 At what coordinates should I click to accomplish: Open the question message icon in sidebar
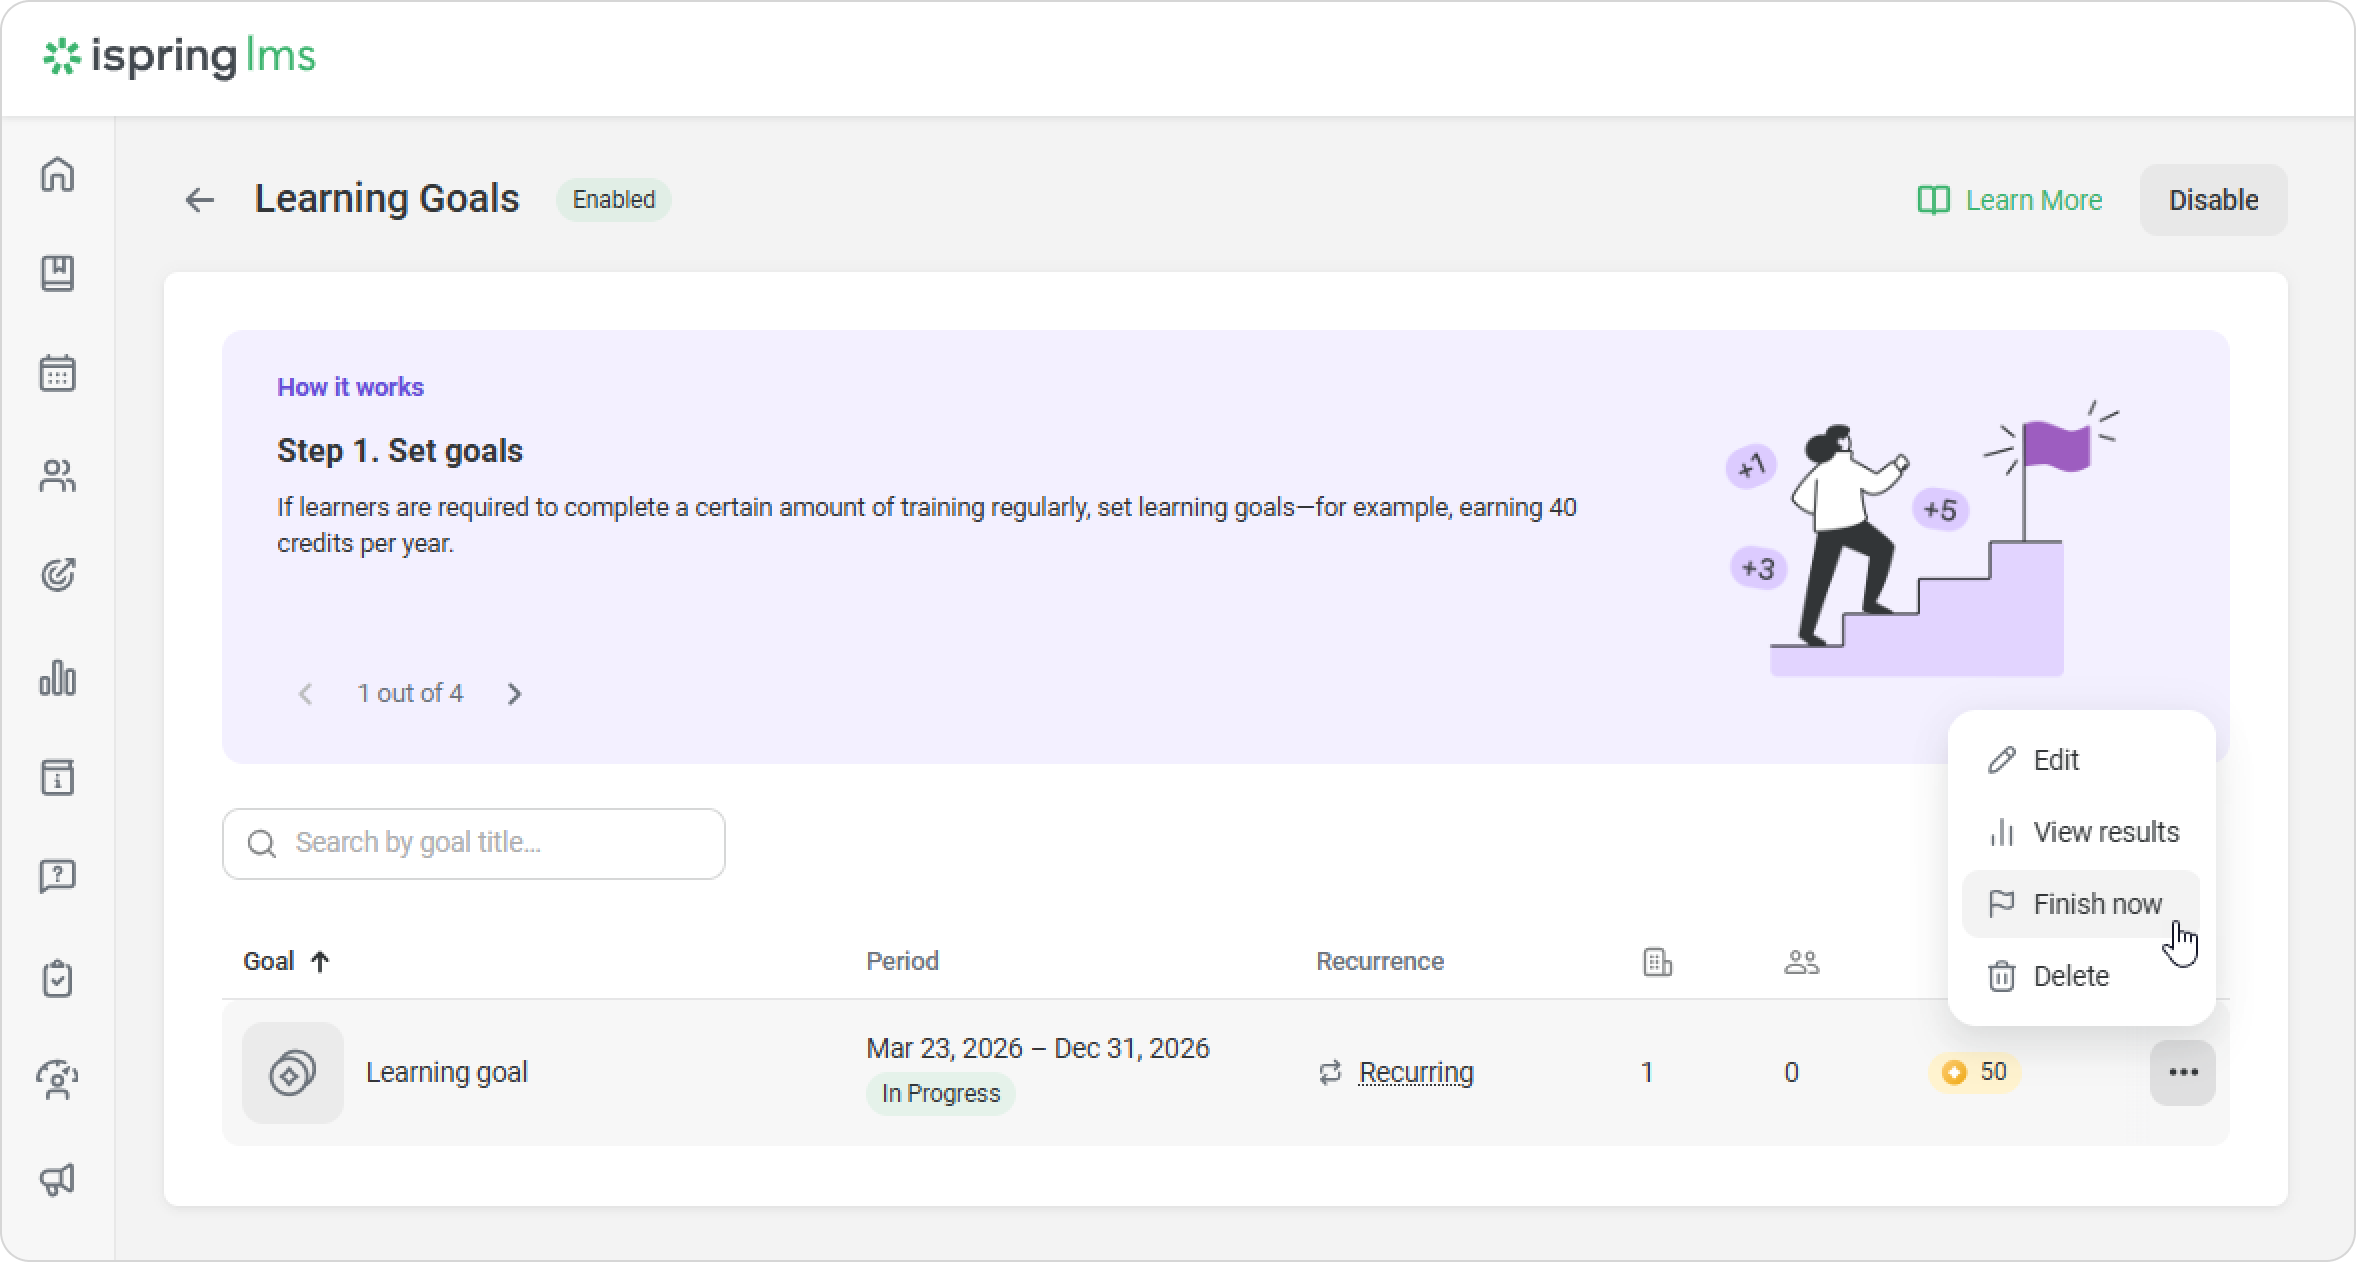(57, 877)
